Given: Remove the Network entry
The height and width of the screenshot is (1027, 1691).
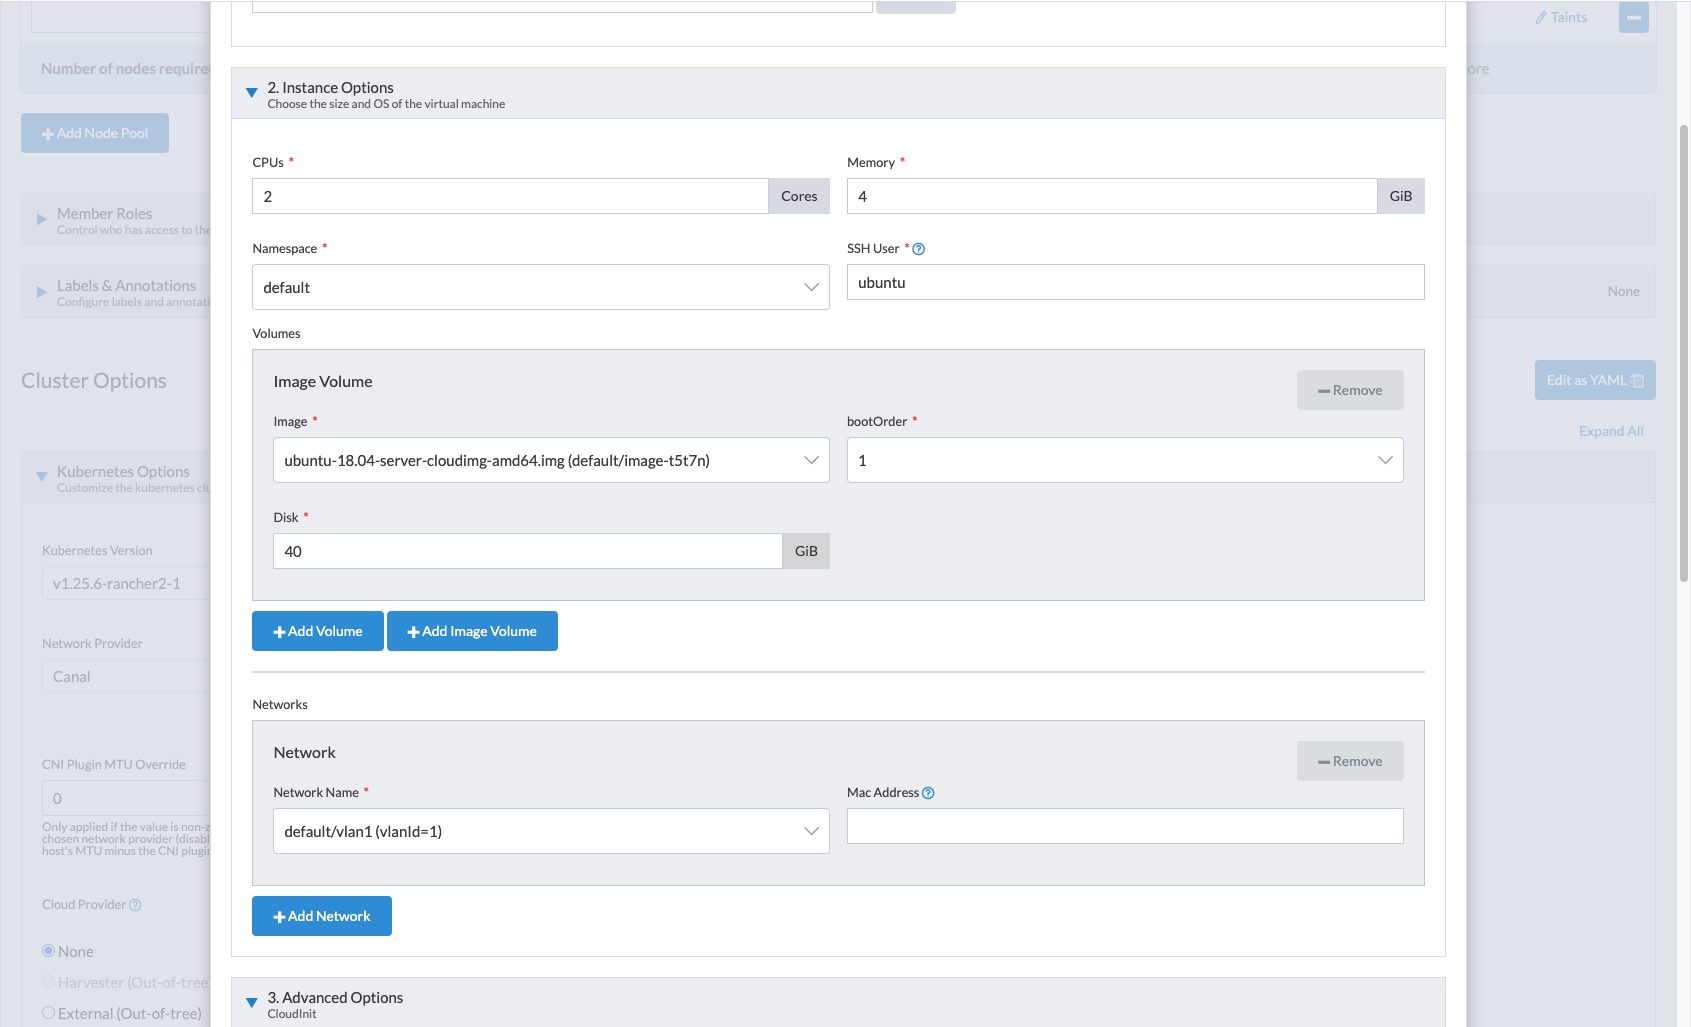Looking at the screenshot, I should pos(1350,761).
